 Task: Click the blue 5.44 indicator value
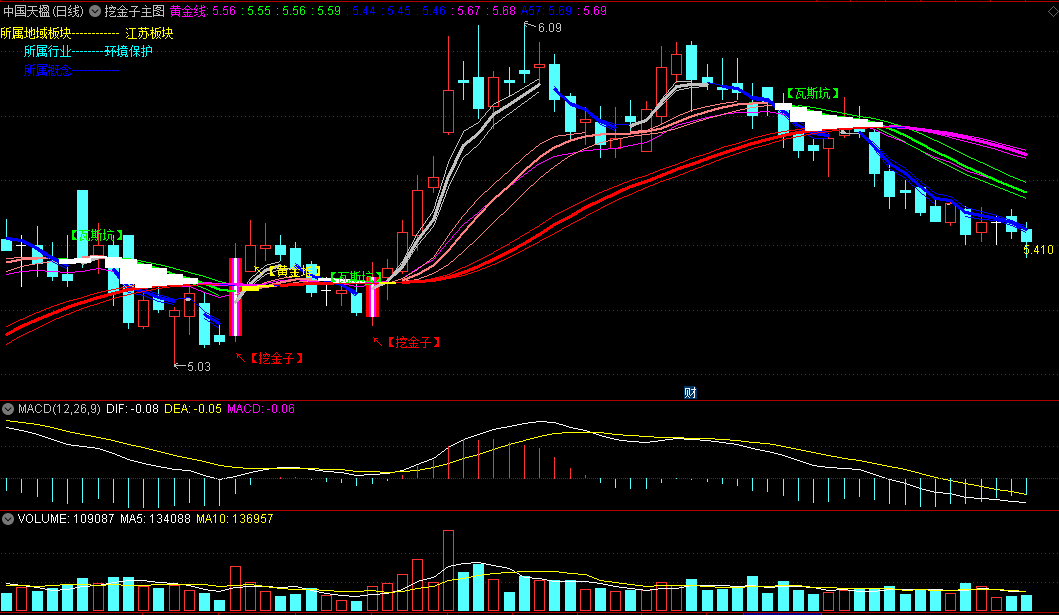[x=364, y=11]
